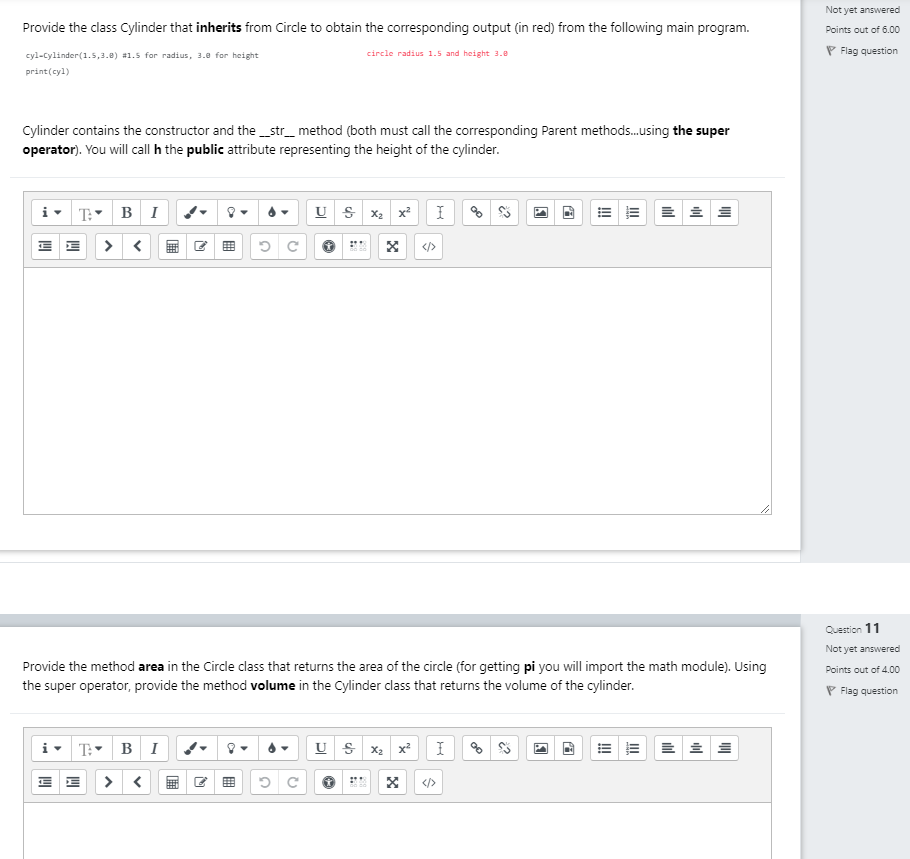This screenshot has height=859, width=910.
Task: Run the accessibility checker
Action: (328, 246)
